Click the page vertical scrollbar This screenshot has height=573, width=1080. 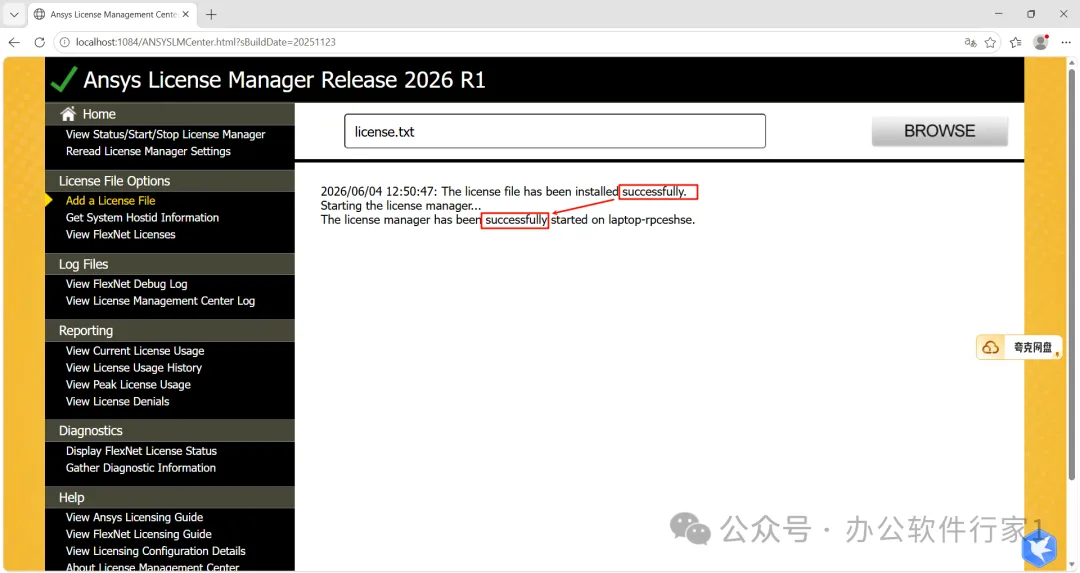1071,275
